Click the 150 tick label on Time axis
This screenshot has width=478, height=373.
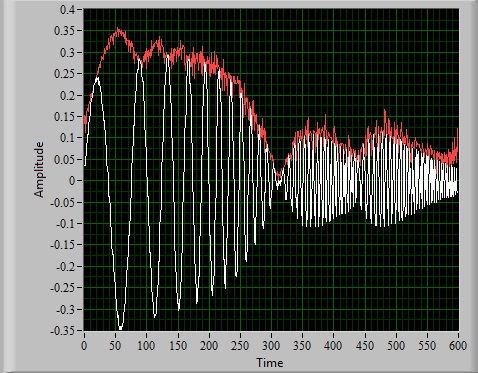click(x=178, y=346)
